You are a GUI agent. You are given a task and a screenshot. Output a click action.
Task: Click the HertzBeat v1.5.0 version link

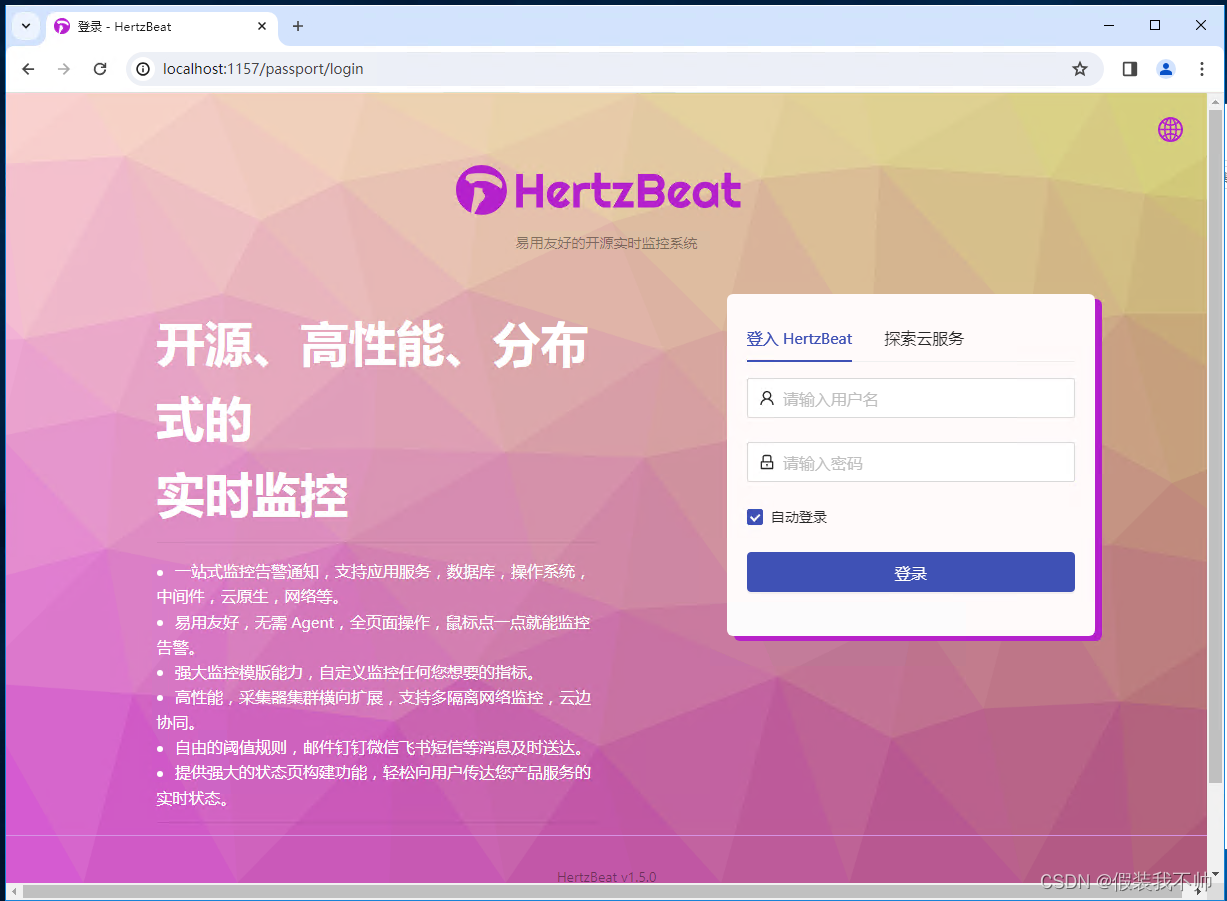coord(605,876)
